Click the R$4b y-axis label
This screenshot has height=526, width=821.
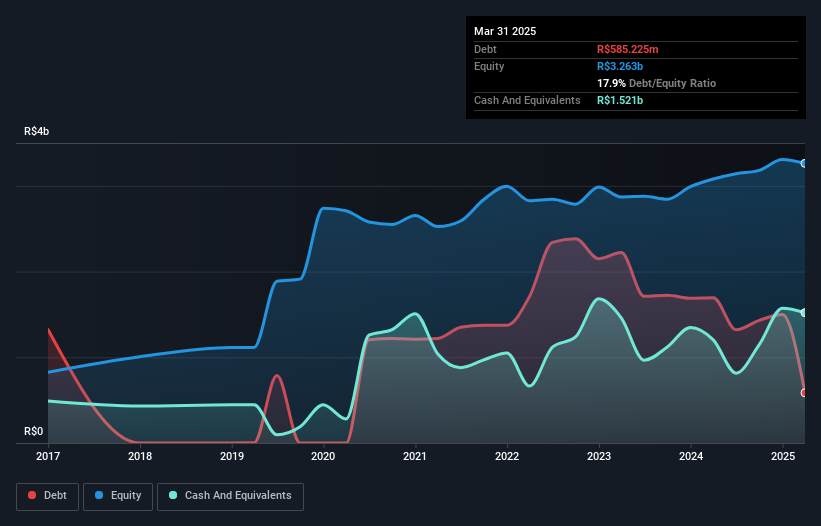point(37,131)
